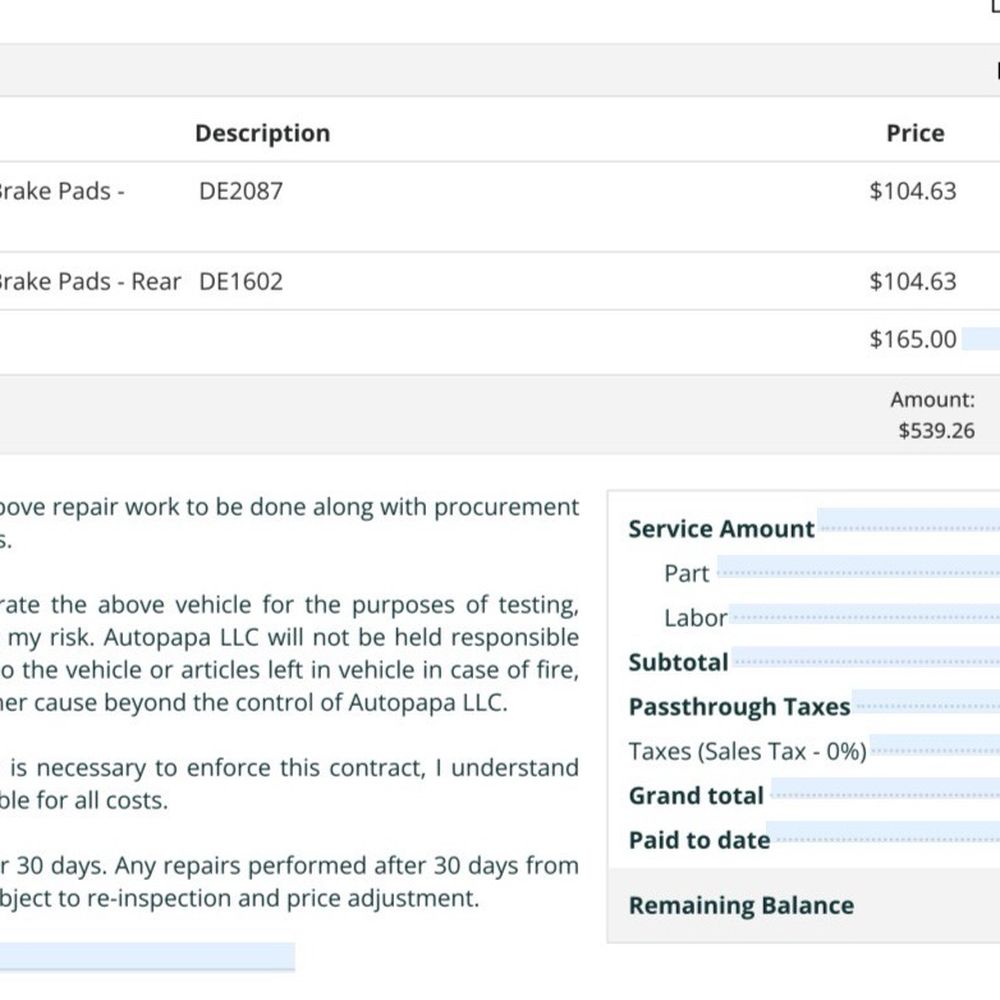1000x1000 pixels.
Task: Click the $165.00 price value
Action: click(913, 339)
